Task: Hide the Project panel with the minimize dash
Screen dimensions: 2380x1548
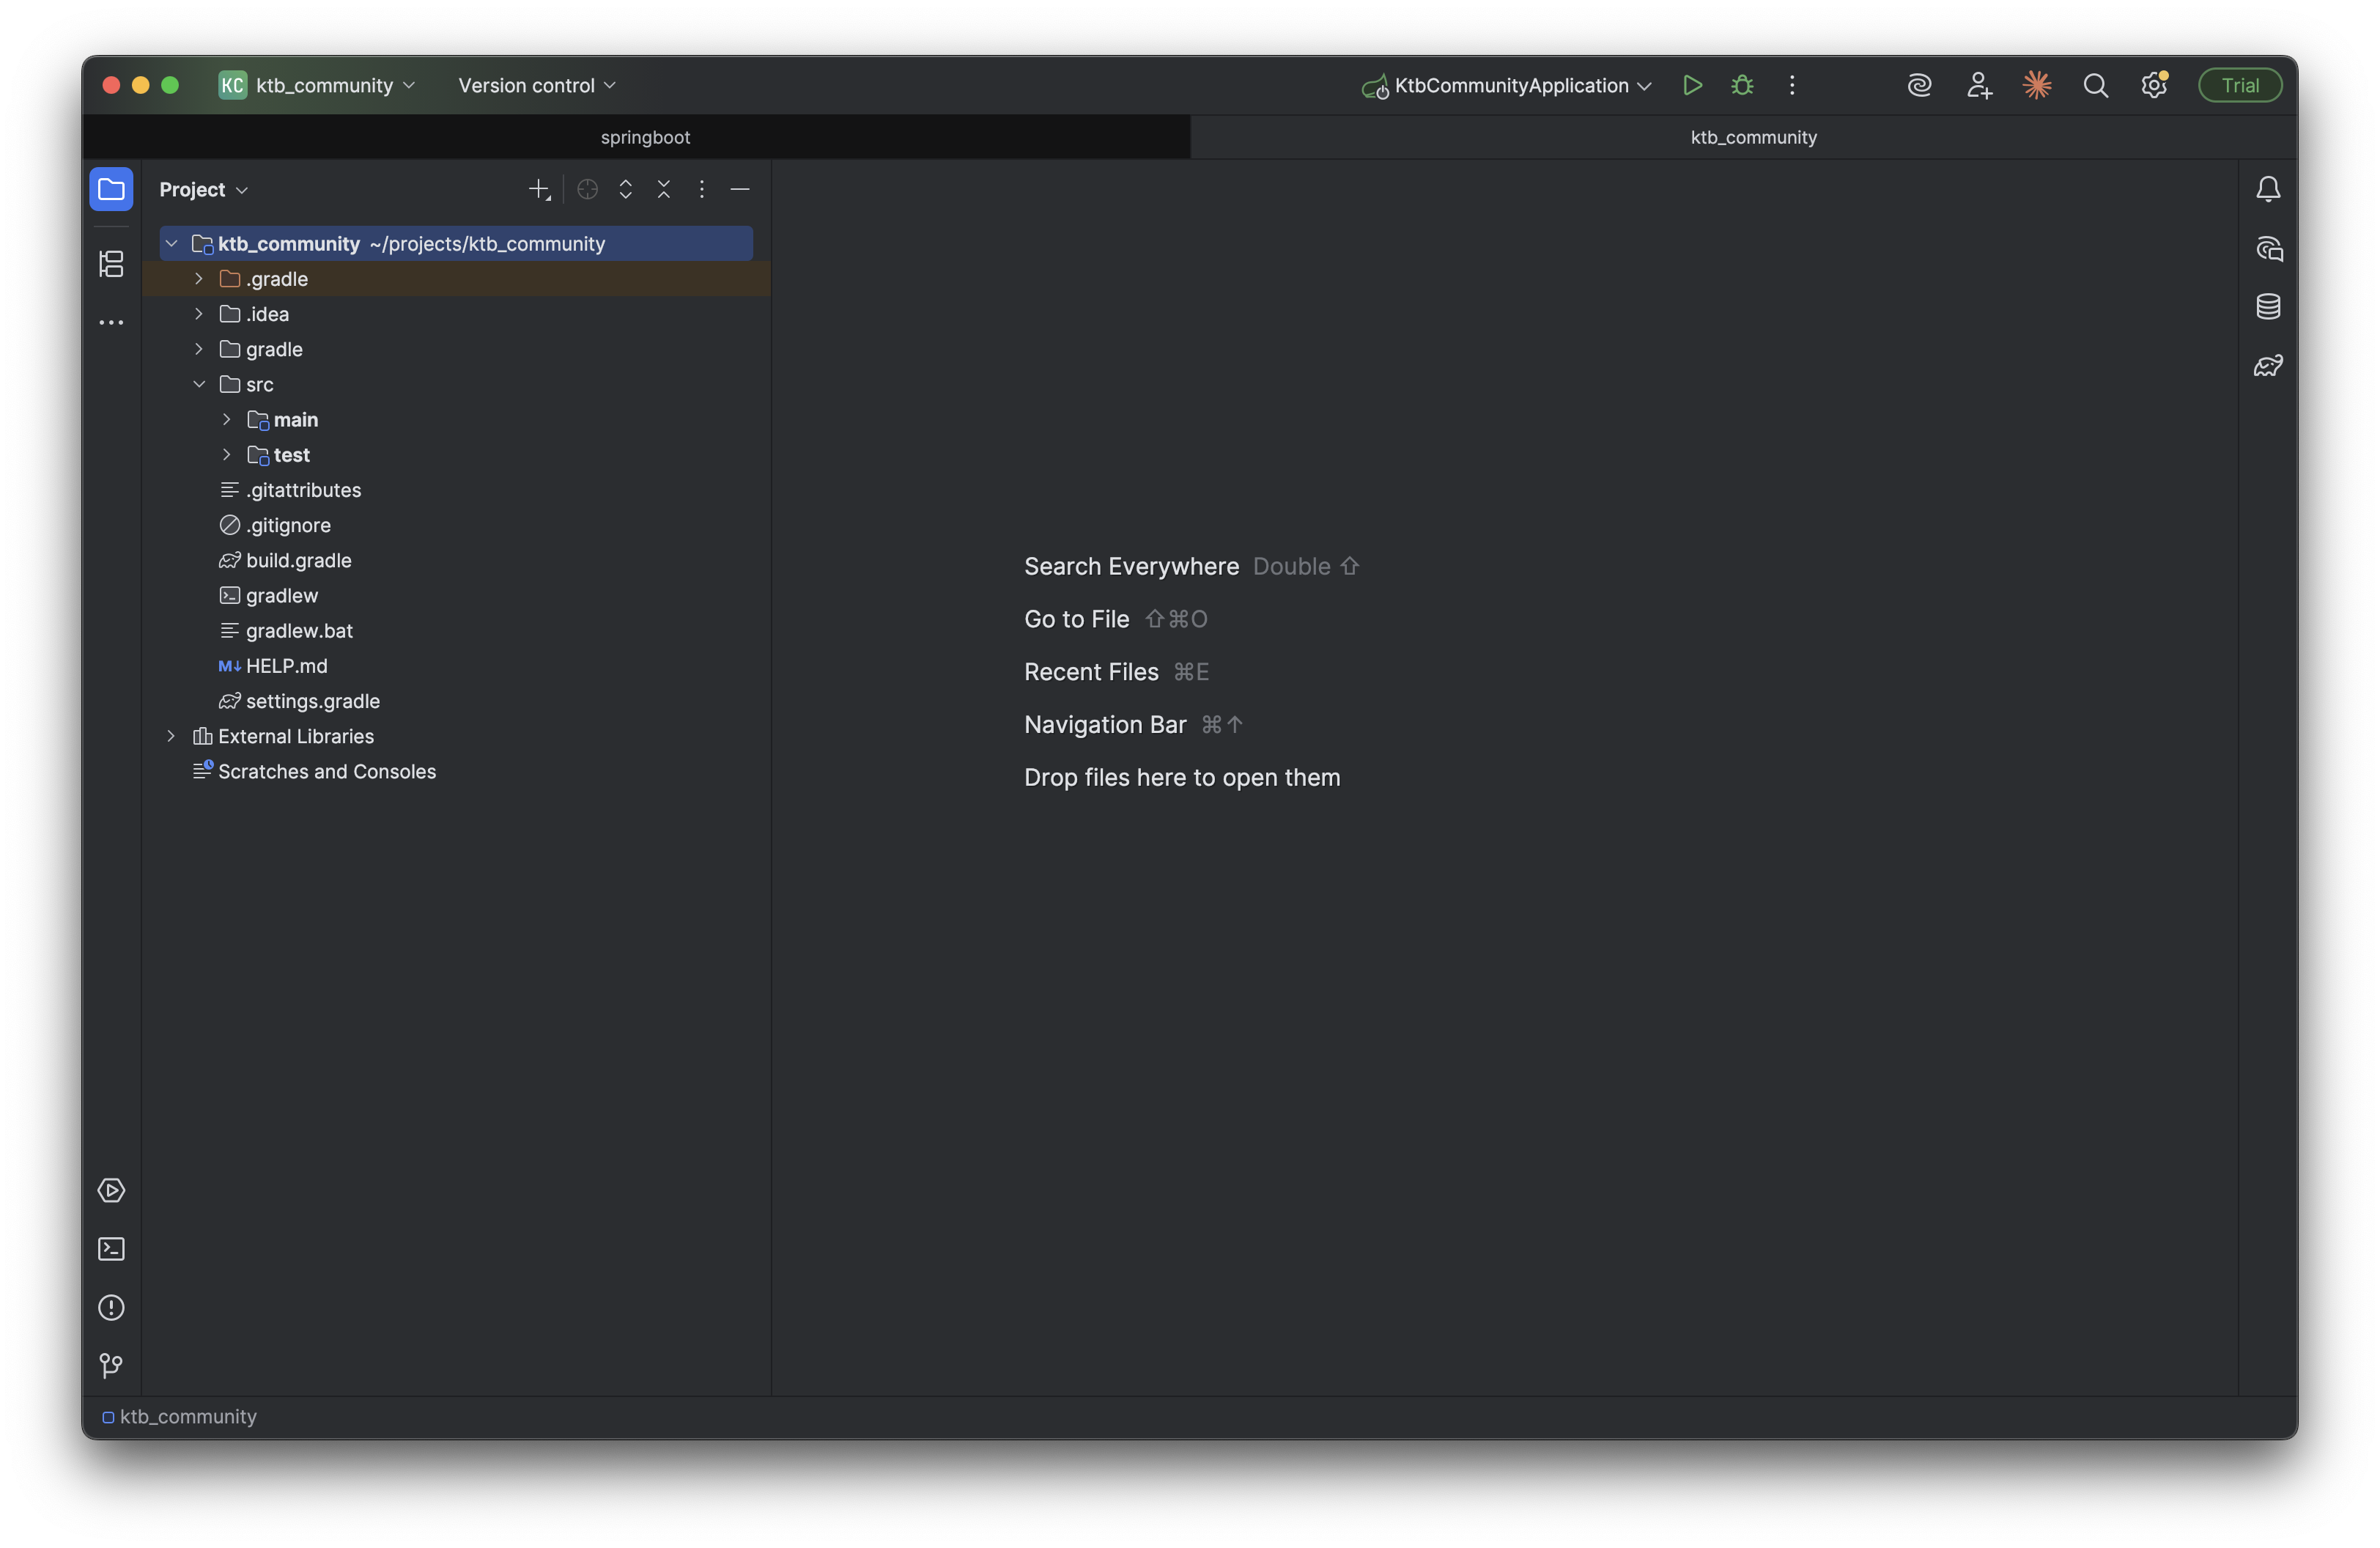Action: [x=740, y=189]
